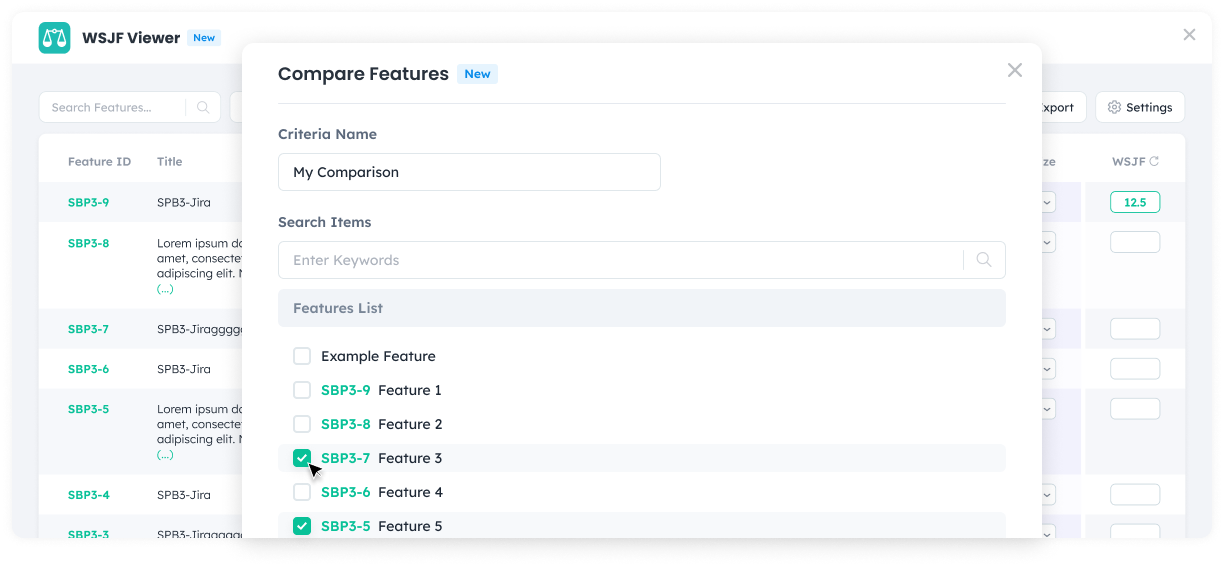Click the empty WSJF box in SBP3-6 row
1224x567 pixels.
click(1135, 369)
